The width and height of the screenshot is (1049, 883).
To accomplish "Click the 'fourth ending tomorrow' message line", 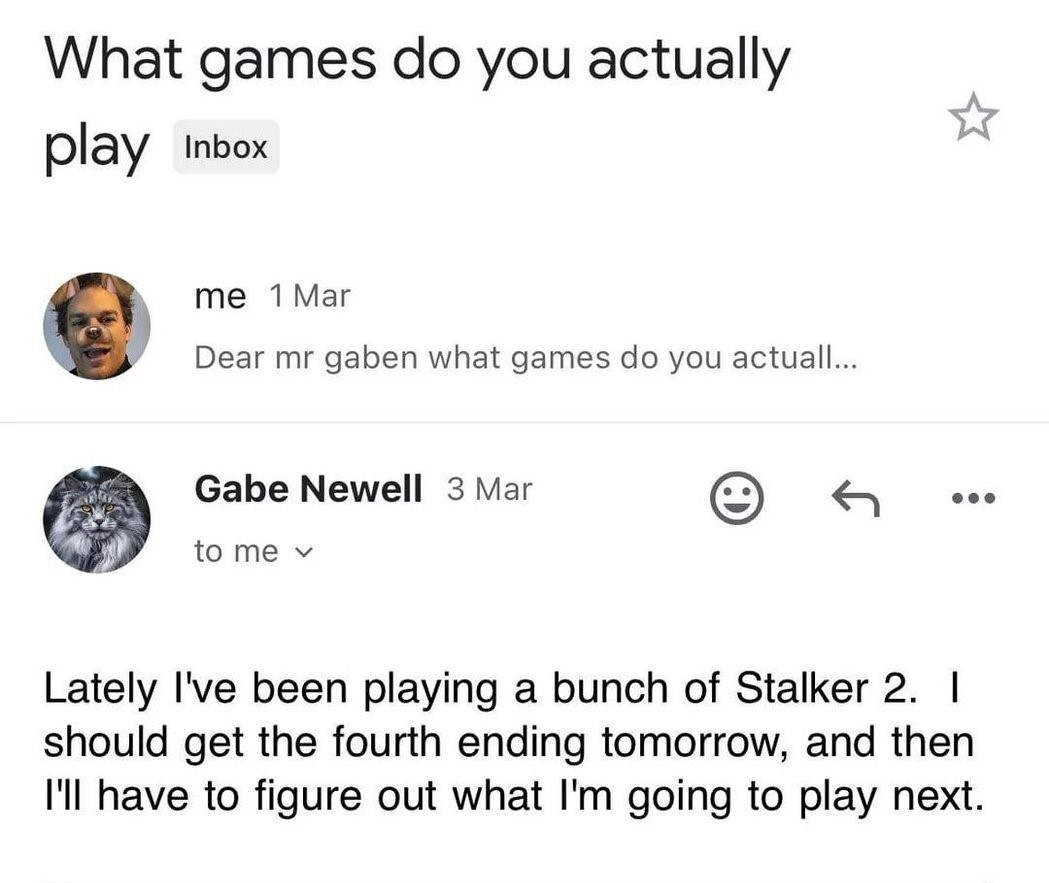I will pos(508,743).
